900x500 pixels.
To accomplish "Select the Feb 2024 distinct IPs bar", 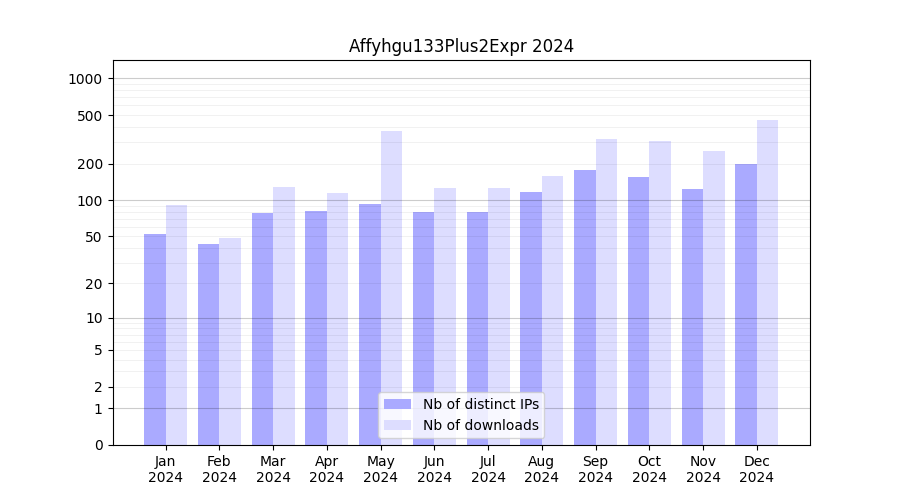I will (209, 345).
